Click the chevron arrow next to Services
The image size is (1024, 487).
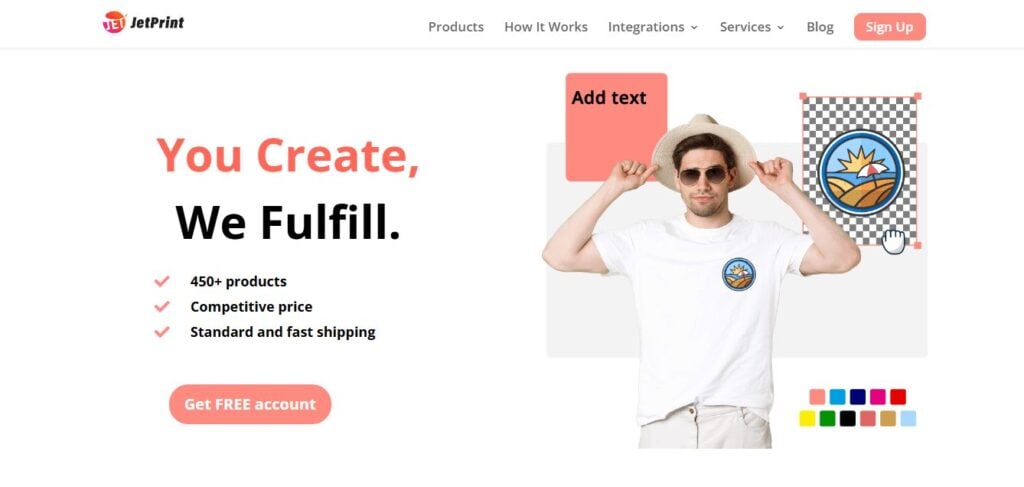780,27
